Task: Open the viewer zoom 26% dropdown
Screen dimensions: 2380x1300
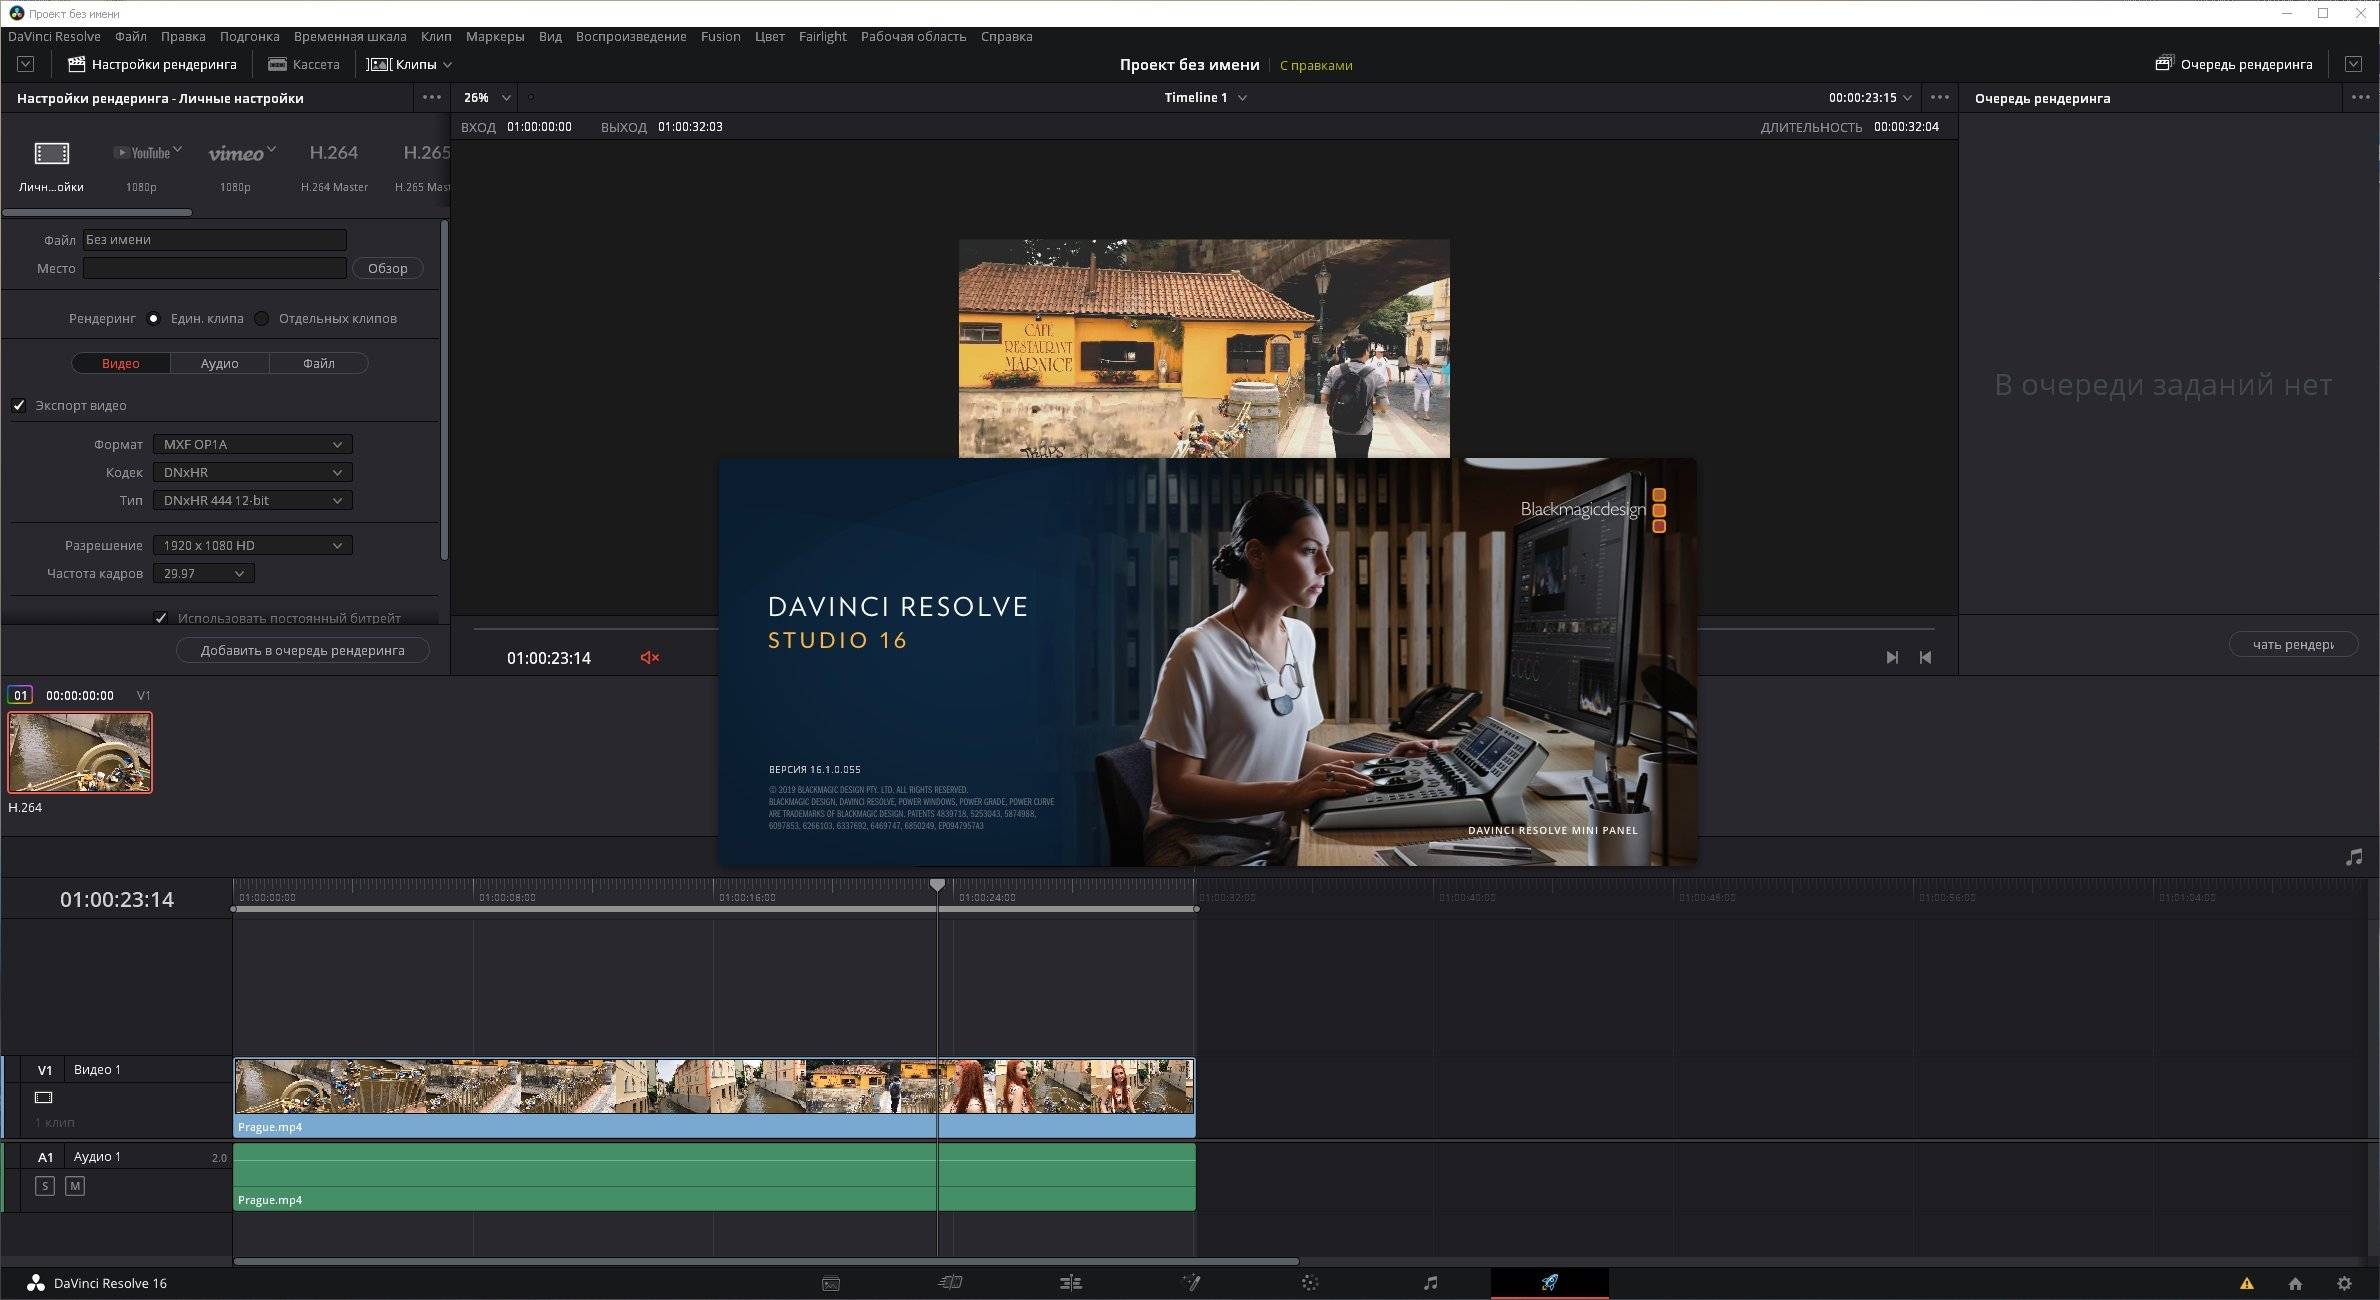Action: pos(487,97)
